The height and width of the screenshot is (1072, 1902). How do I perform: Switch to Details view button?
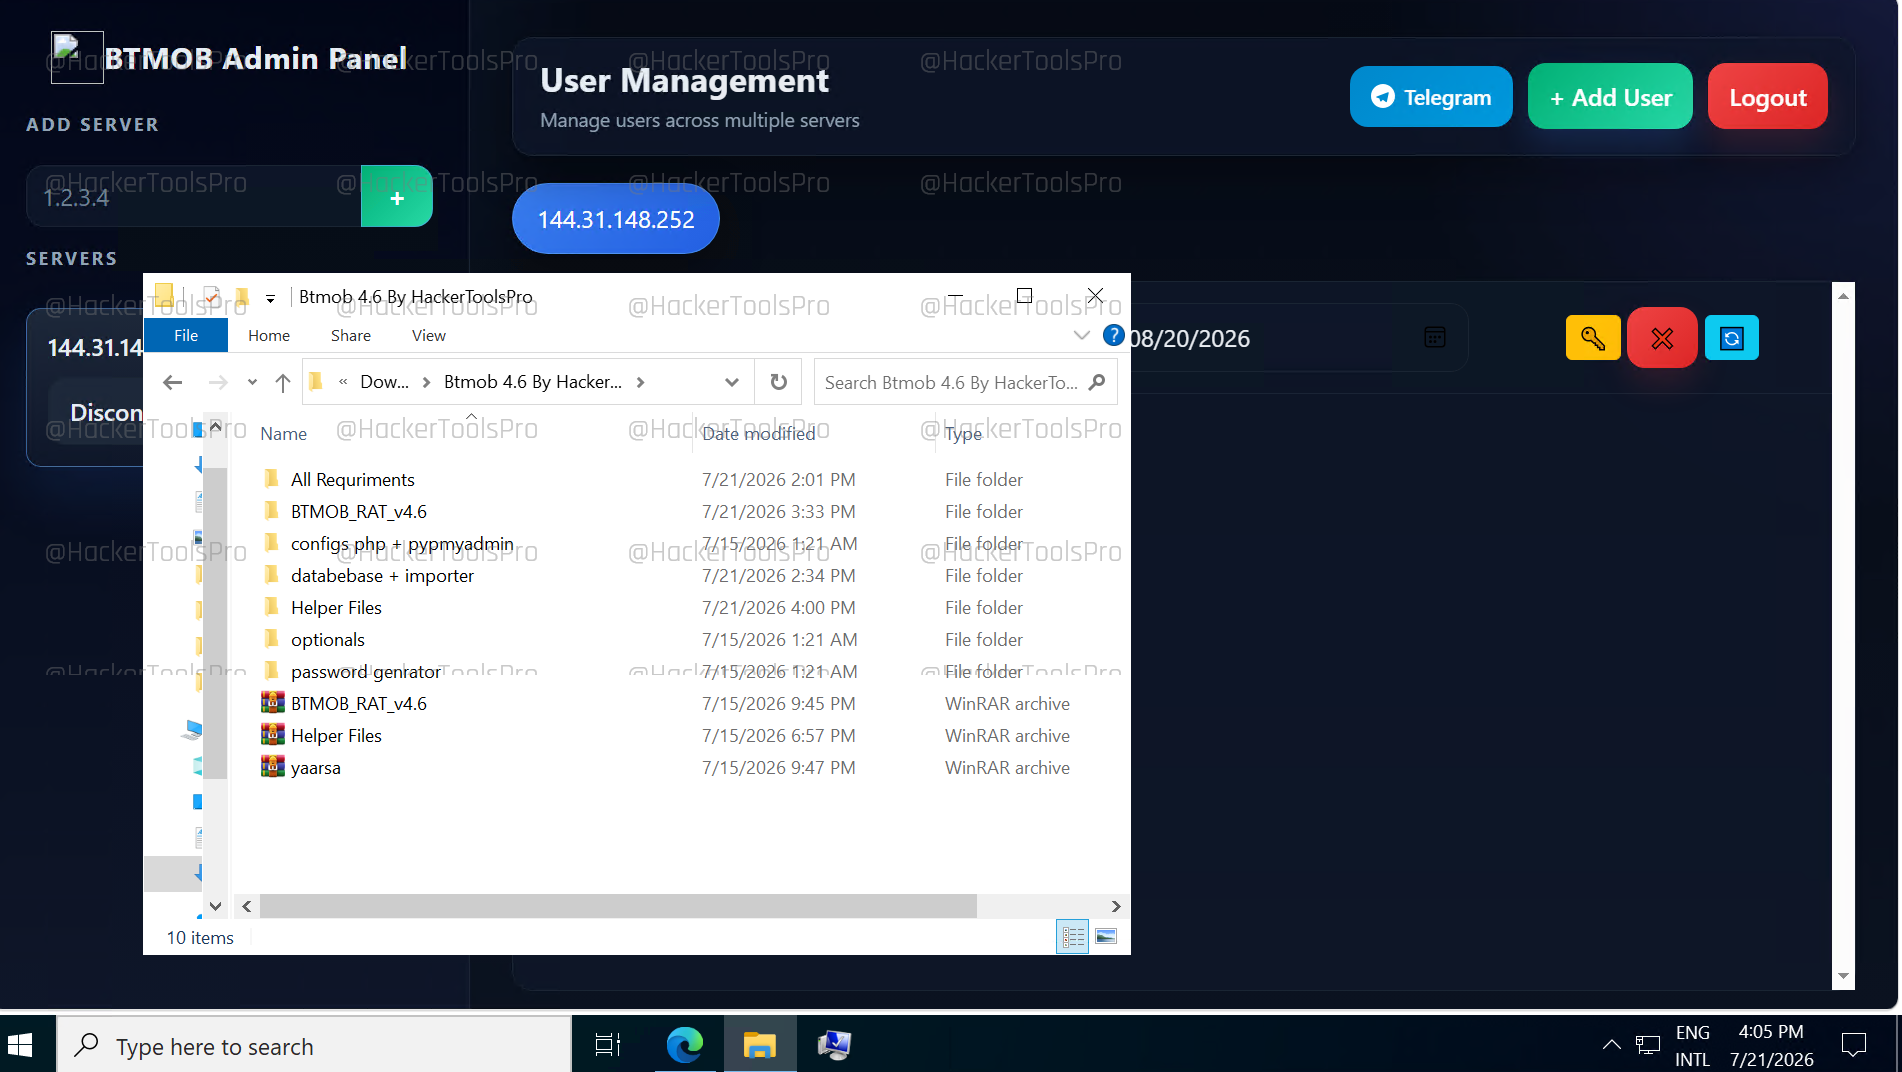(1073, 937)
